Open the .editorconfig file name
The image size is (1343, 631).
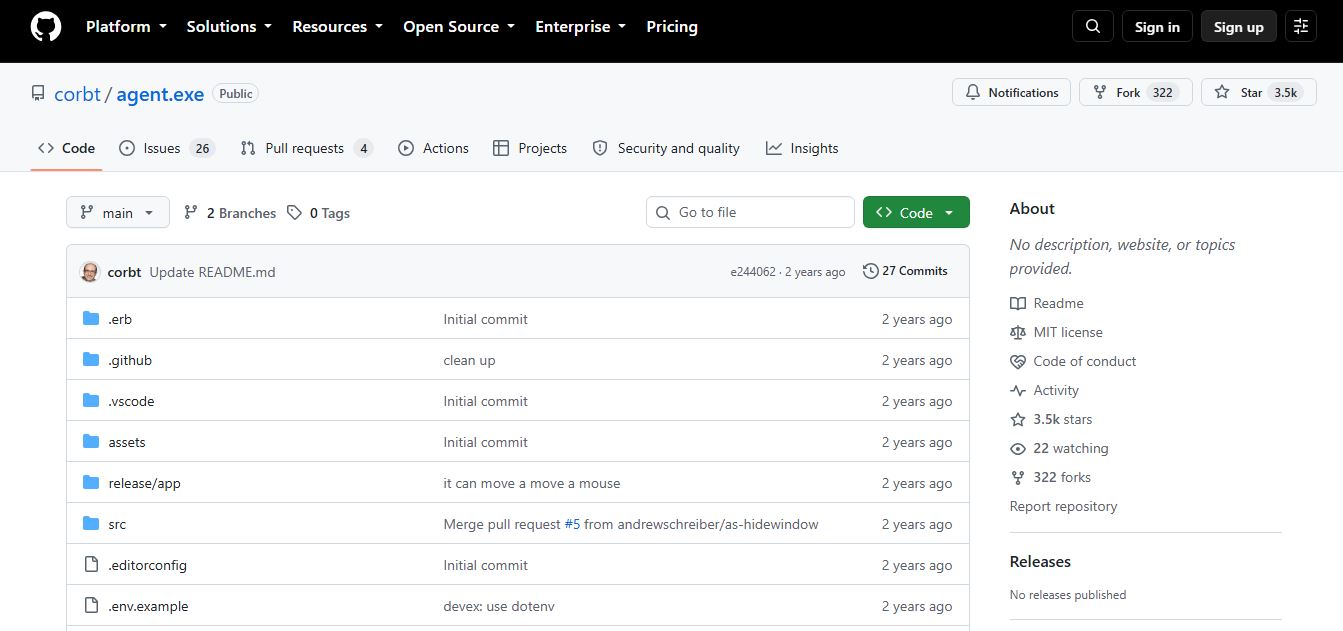point(147,565)
